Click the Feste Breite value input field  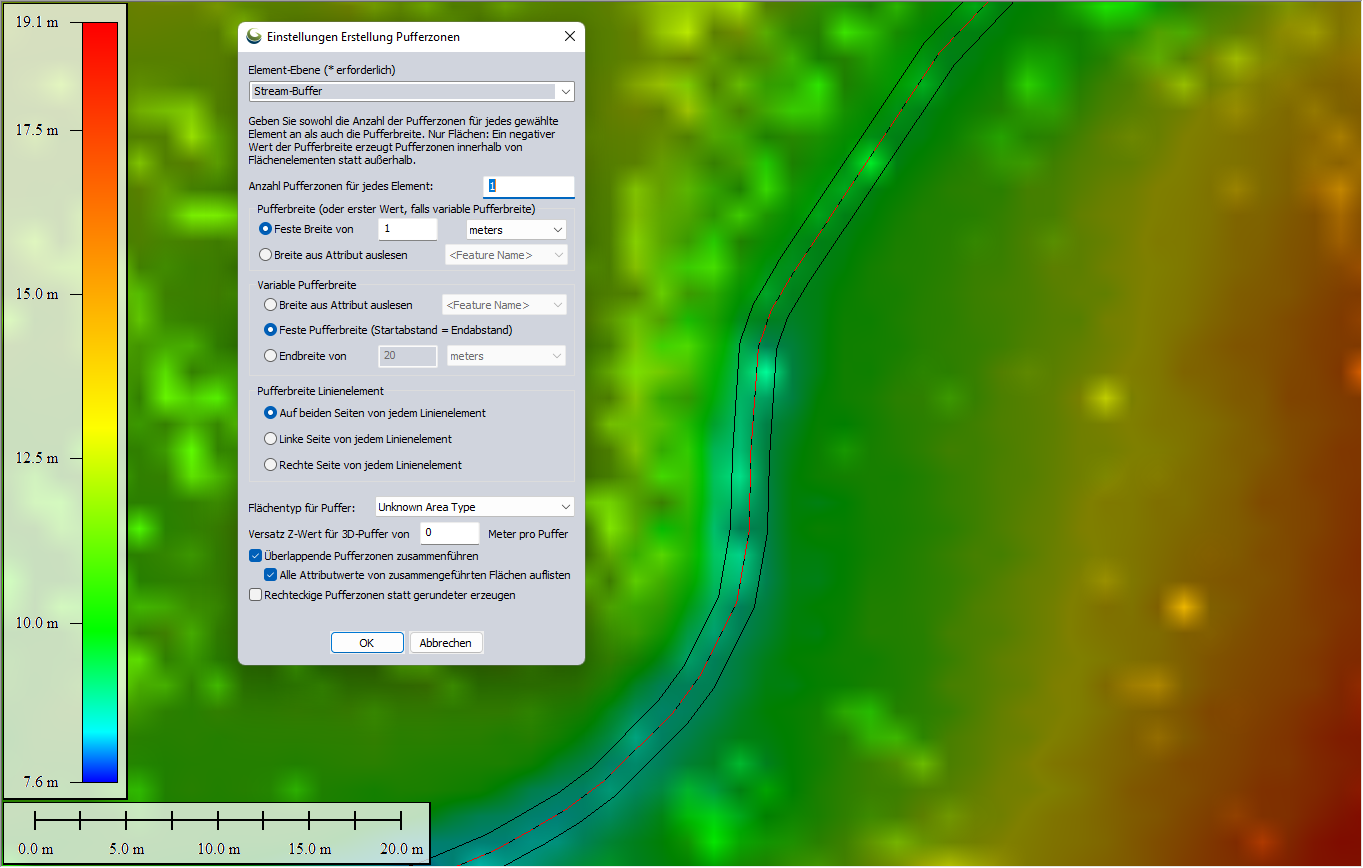pyautogui.click(x=408, y=229)
